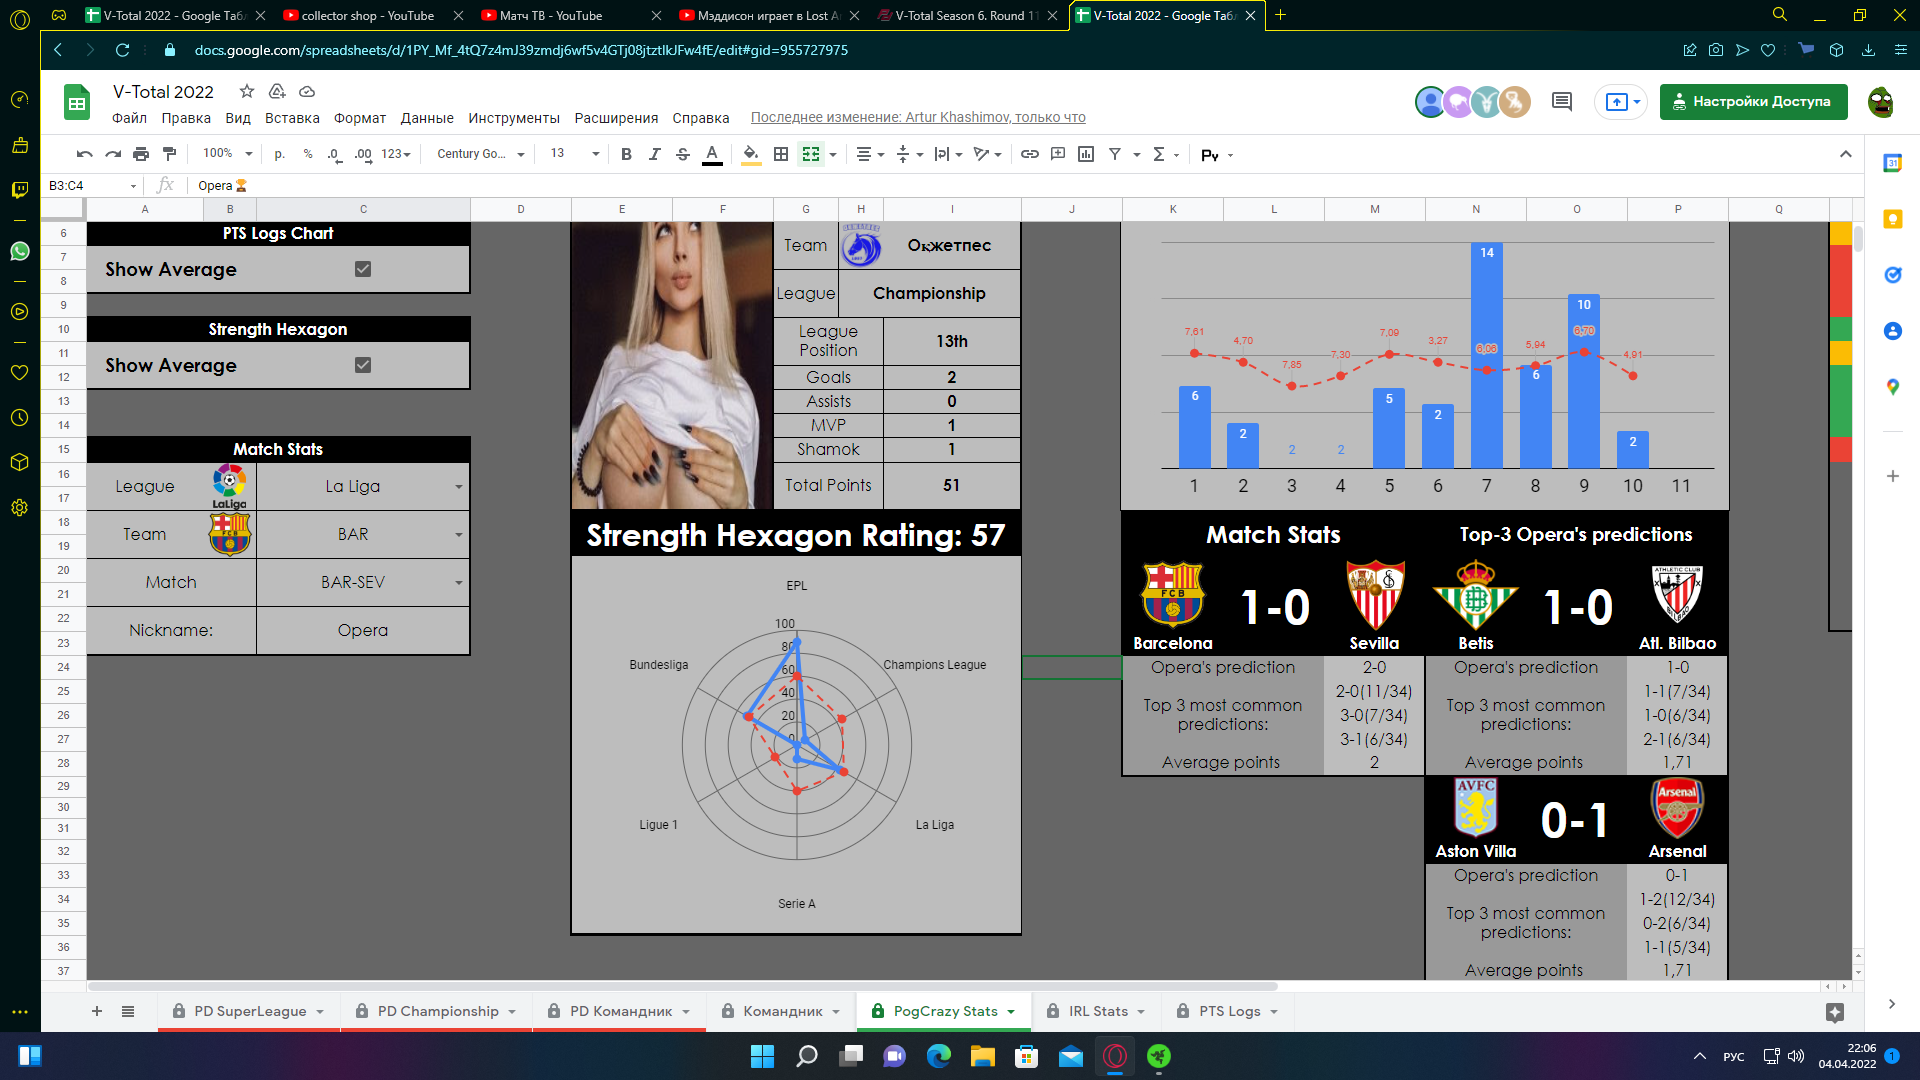Open the last edit history link
Image resolution: width=1920 pixels, height=1080 pixels.
point(917,118)
